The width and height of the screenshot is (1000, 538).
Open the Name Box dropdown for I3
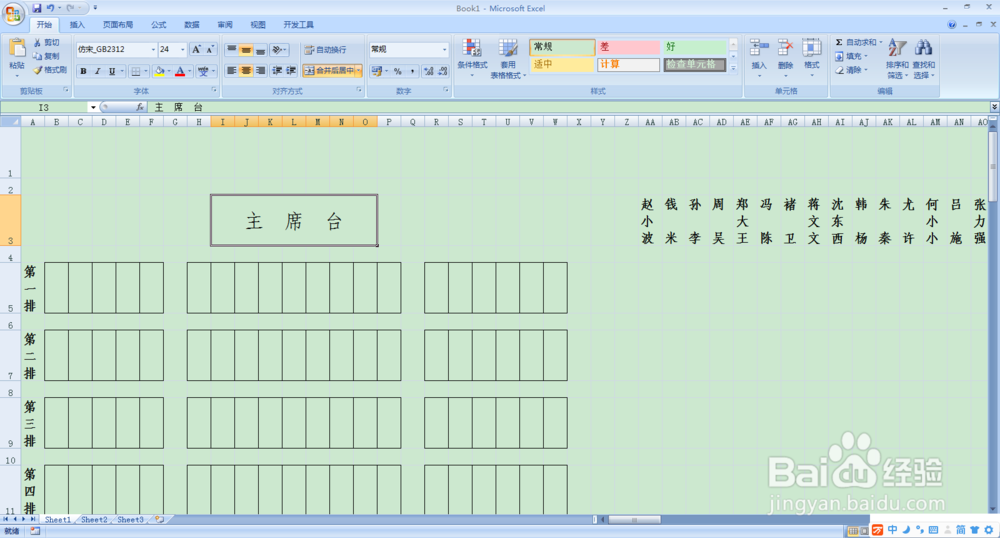(93, 107)
